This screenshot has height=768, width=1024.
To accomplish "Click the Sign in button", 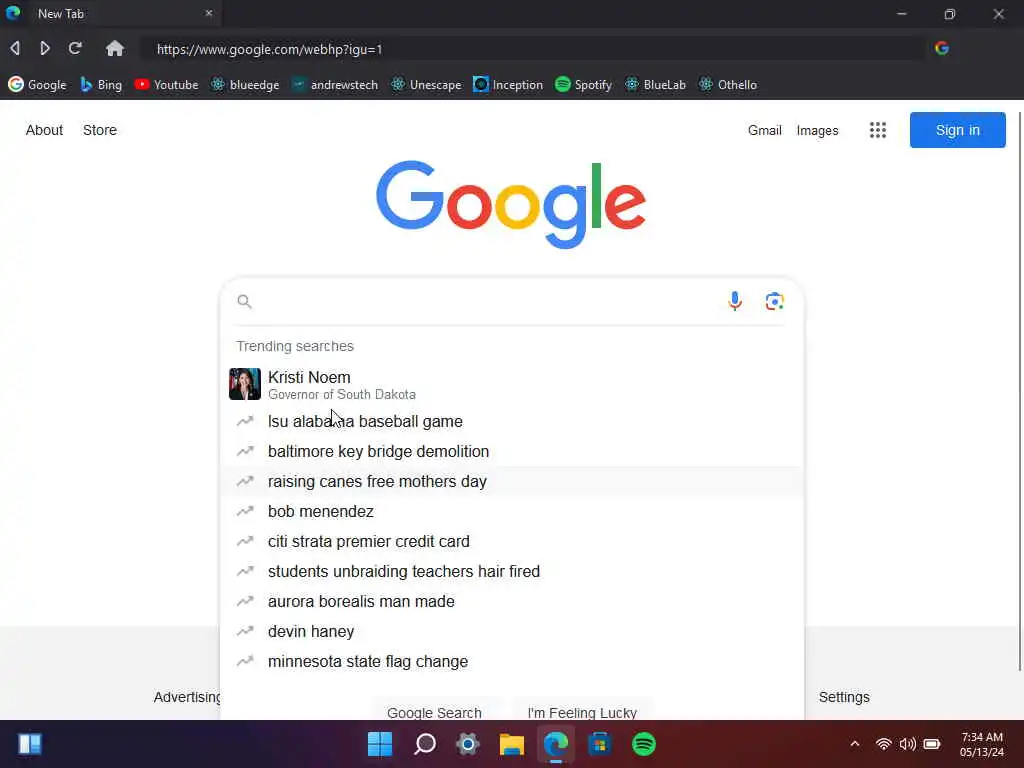I will tap(957, 130).
